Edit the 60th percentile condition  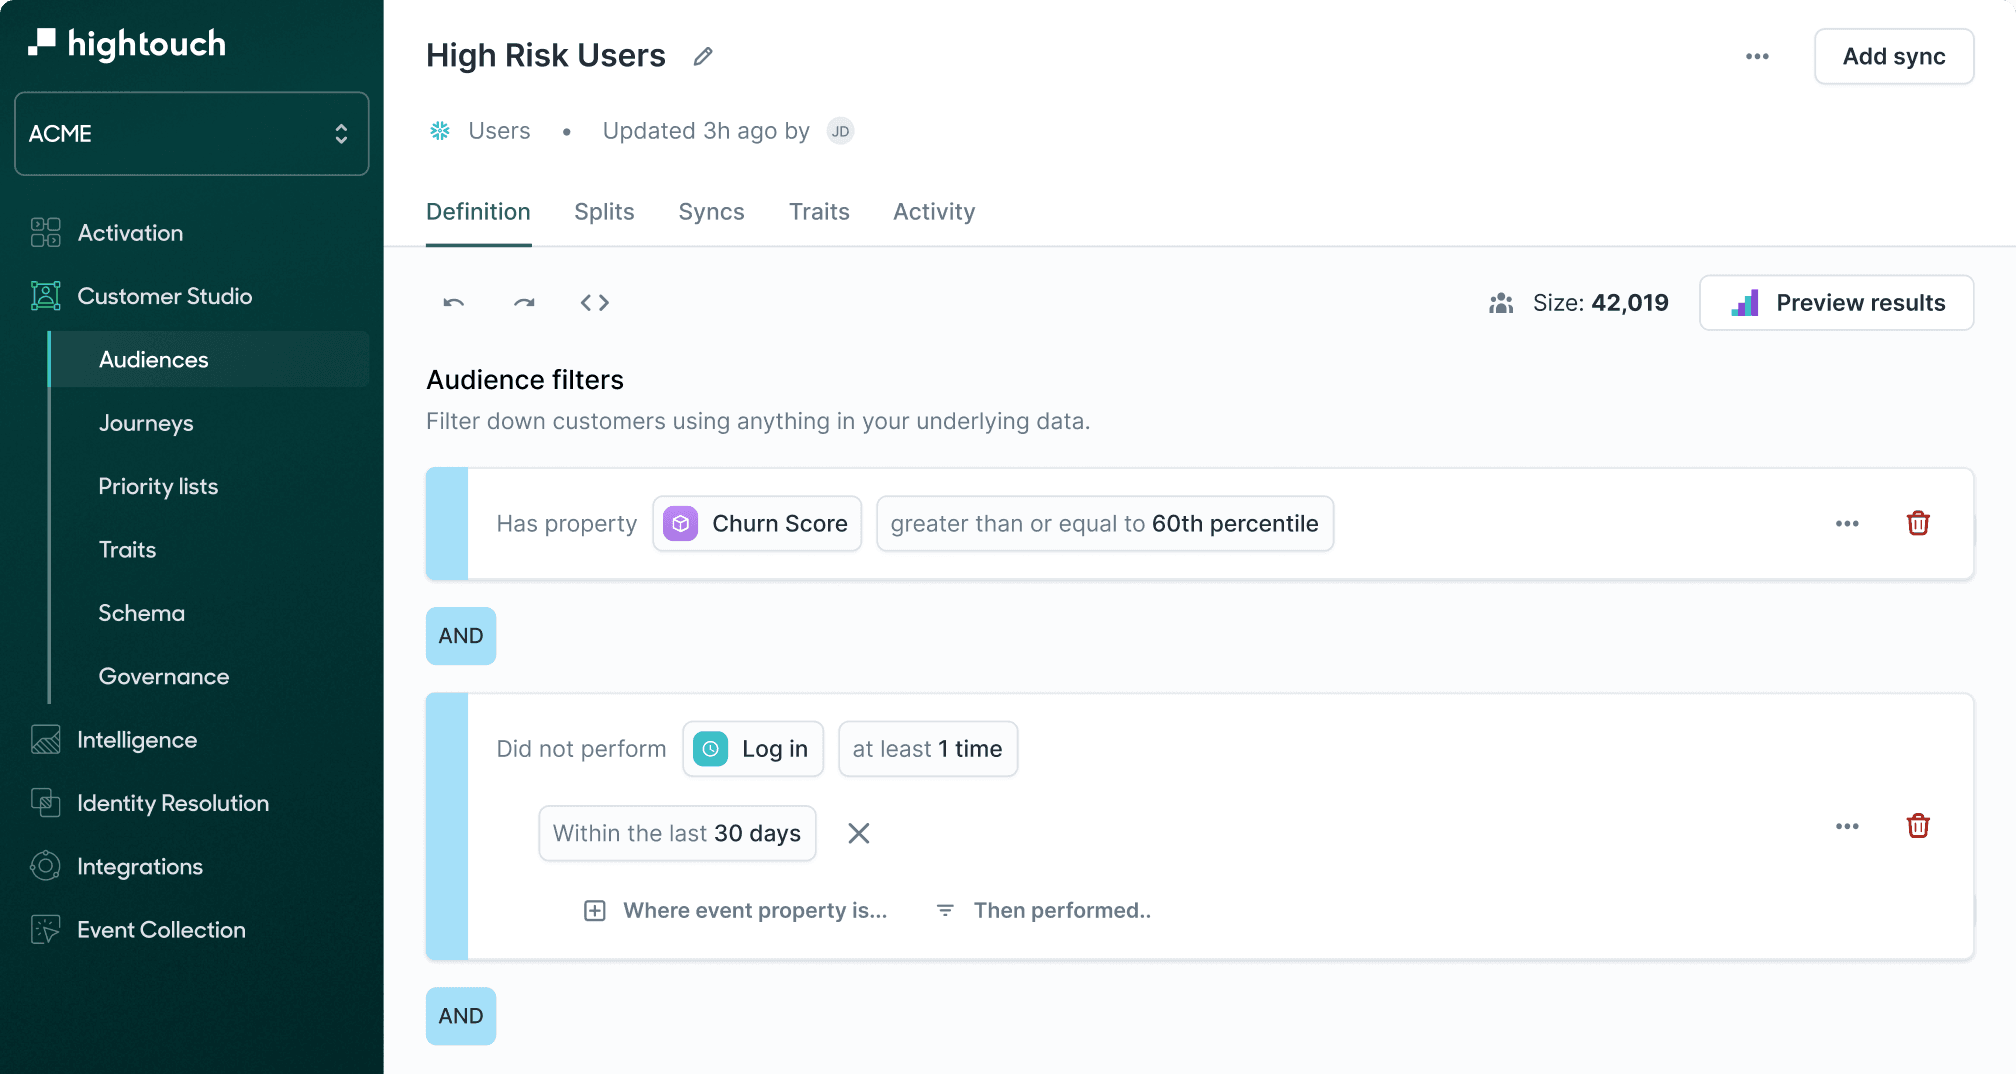point(1104,523)
